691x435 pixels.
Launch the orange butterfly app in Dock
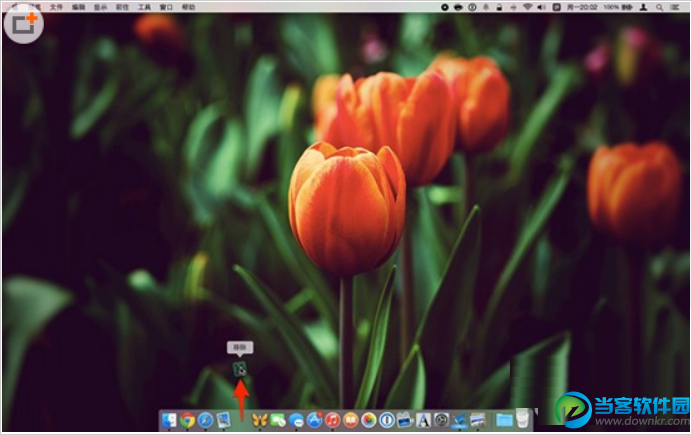point(260,420)
